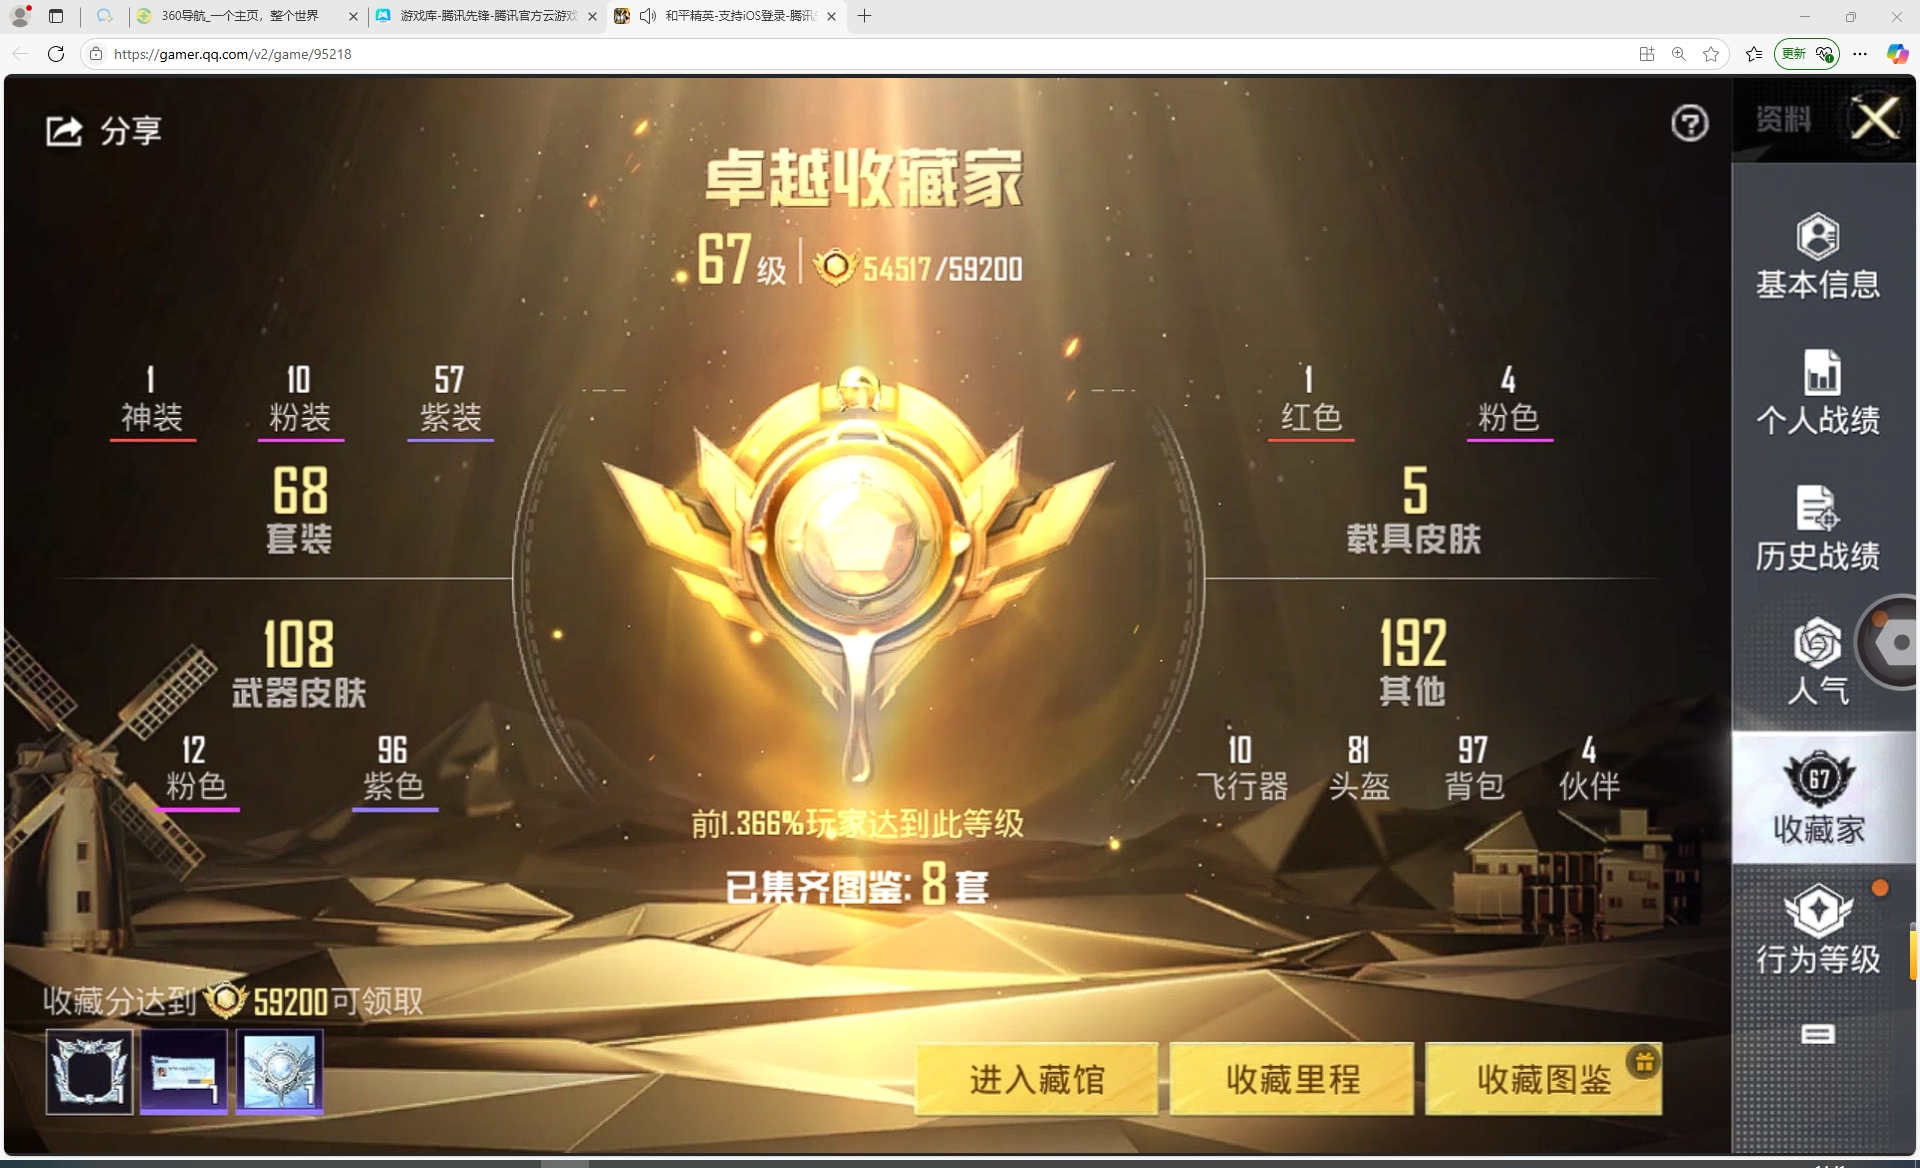The height and width of the screenshot is (1168, 1920).
Task: Open browser settings and more menu
Action: tap(1860, 54)
